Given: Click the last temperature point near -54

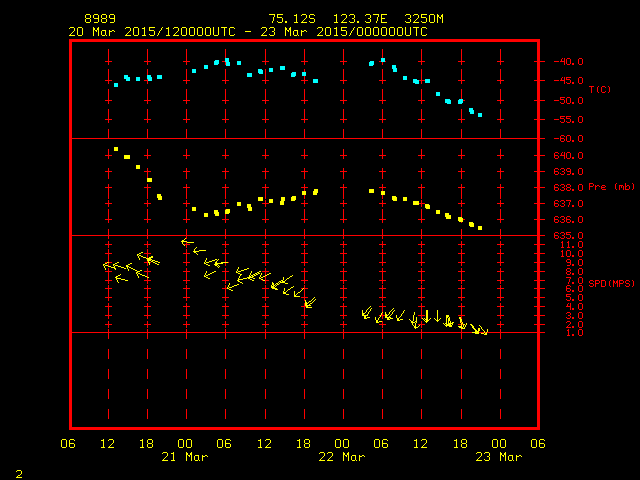Looking at the screenshot, I should [x=480, y=115].
